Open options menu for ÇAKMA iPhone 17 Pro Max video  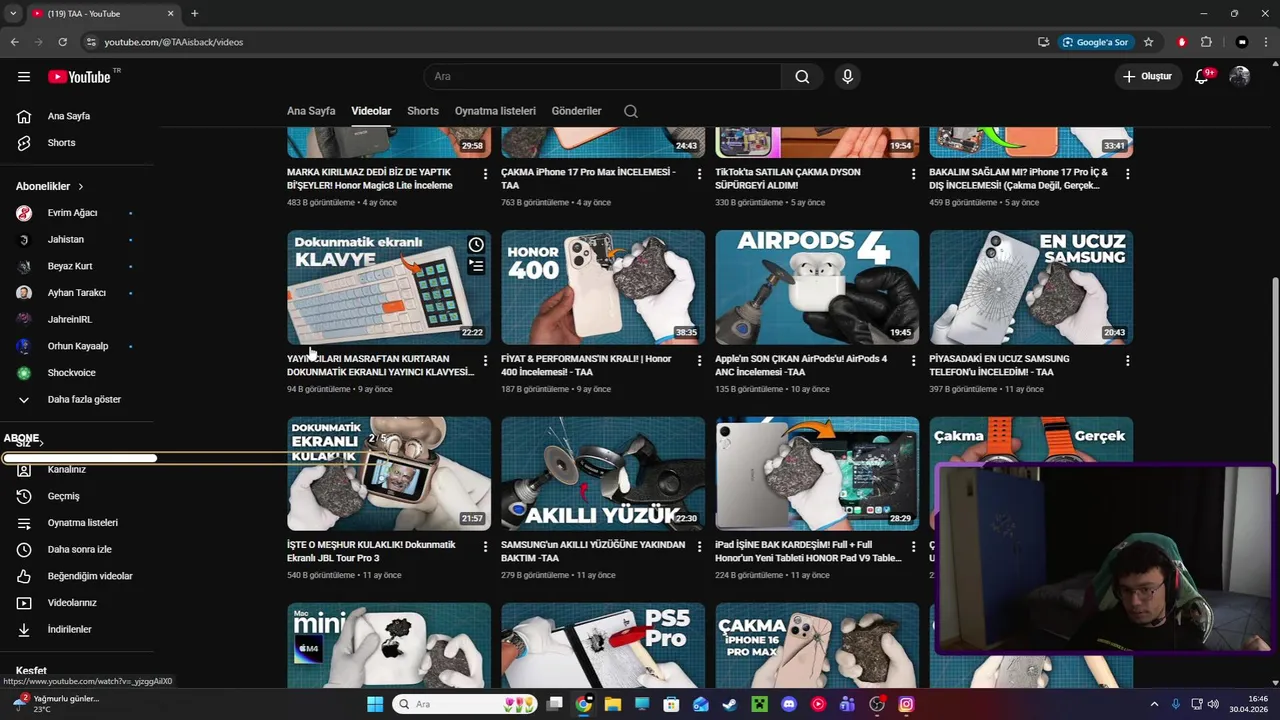coord(699,174)
